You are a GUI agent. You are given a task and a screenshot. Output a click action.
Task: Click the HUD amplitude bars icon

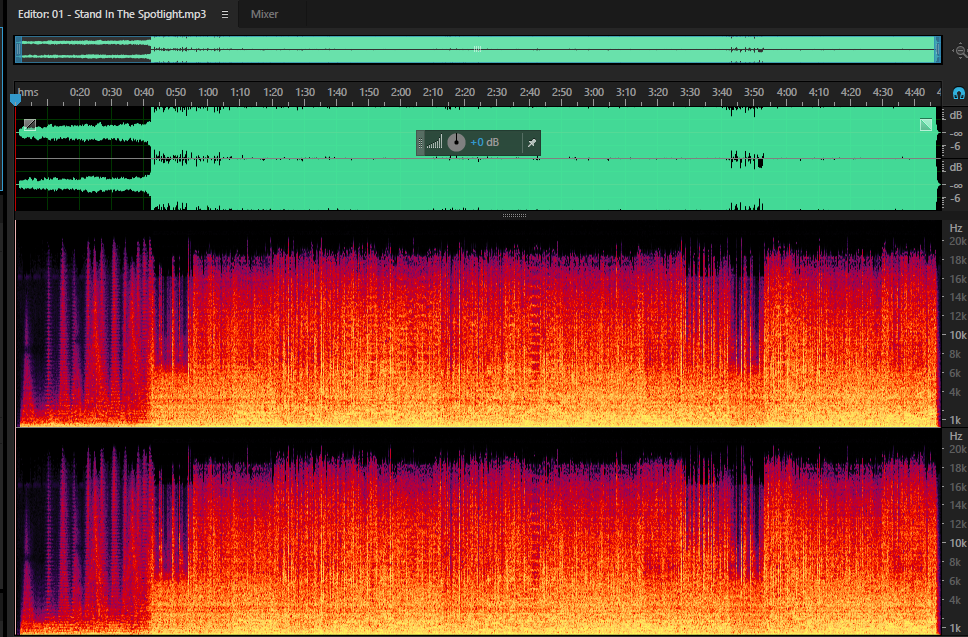point(434,143)
